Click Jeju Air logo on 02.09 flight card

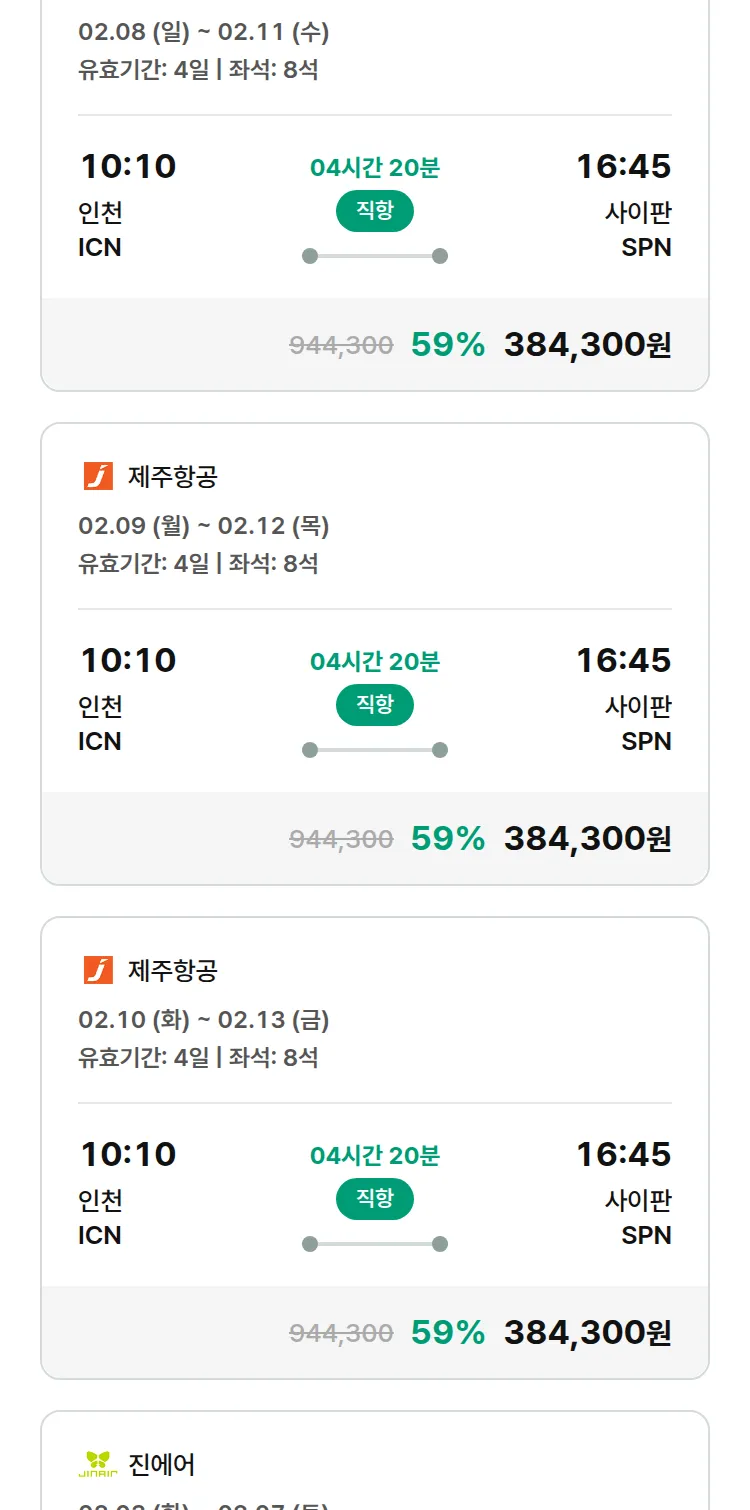(98, 476)
